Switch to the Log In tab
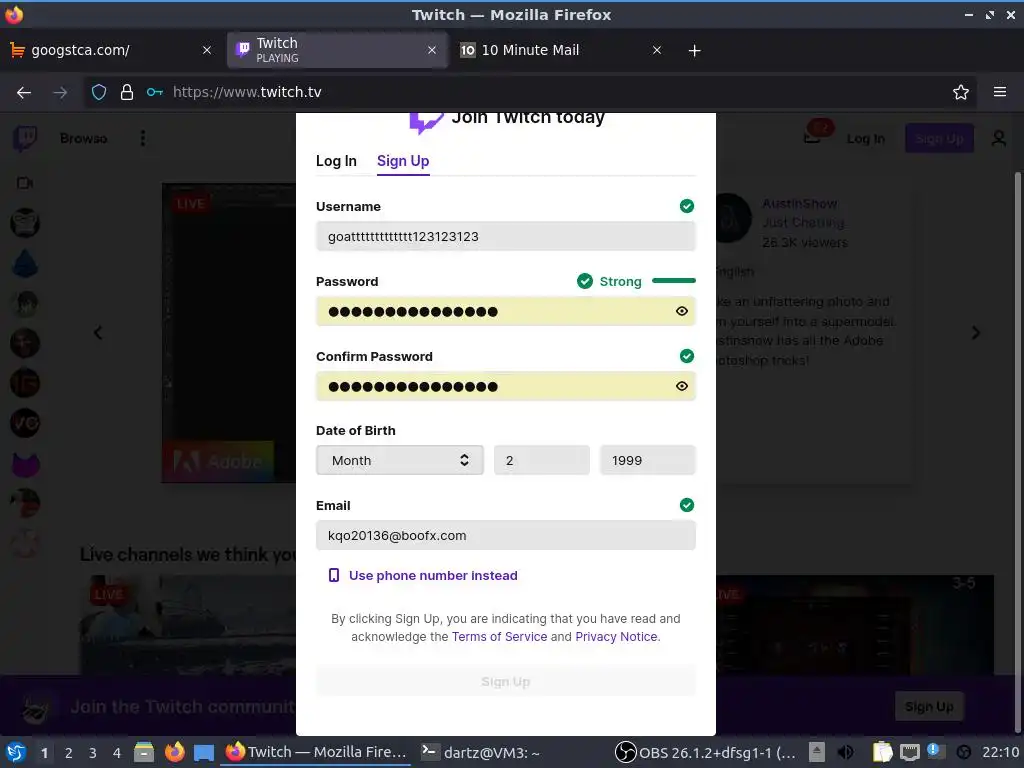The height and width of the screenshot is (768, 1024). click(336, 161)
